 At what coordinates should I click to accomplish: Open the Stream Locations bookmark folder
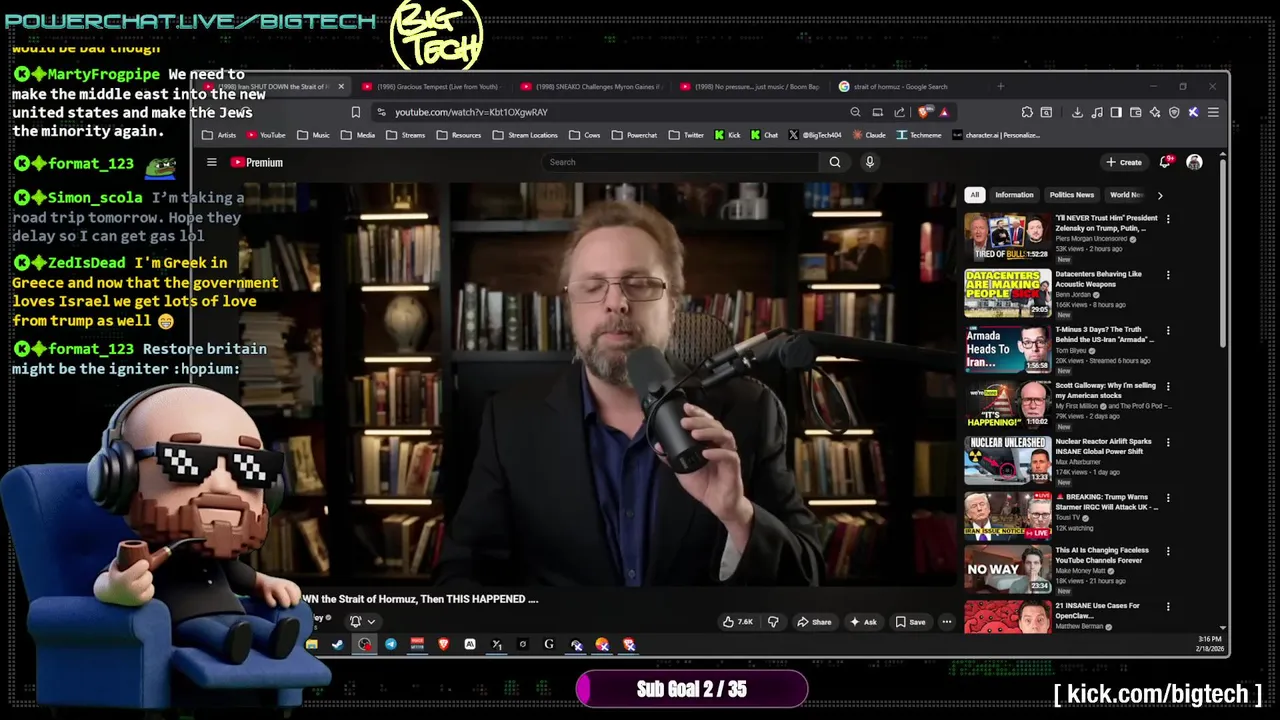pos(525,135)
